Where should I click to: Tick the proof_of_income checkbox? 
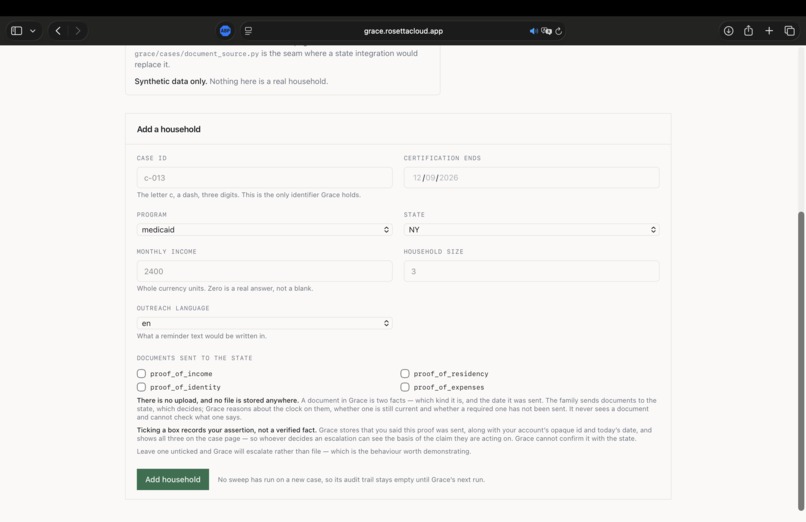(x=141, y=374)
